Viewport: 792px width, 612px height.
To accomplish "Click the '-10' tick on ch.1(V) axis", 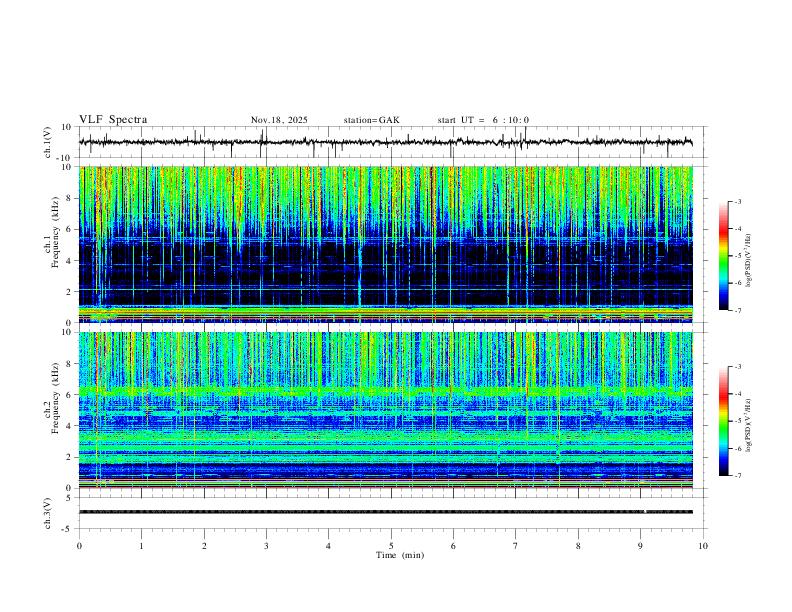I will pyautogui.click(x=65, y=158).
